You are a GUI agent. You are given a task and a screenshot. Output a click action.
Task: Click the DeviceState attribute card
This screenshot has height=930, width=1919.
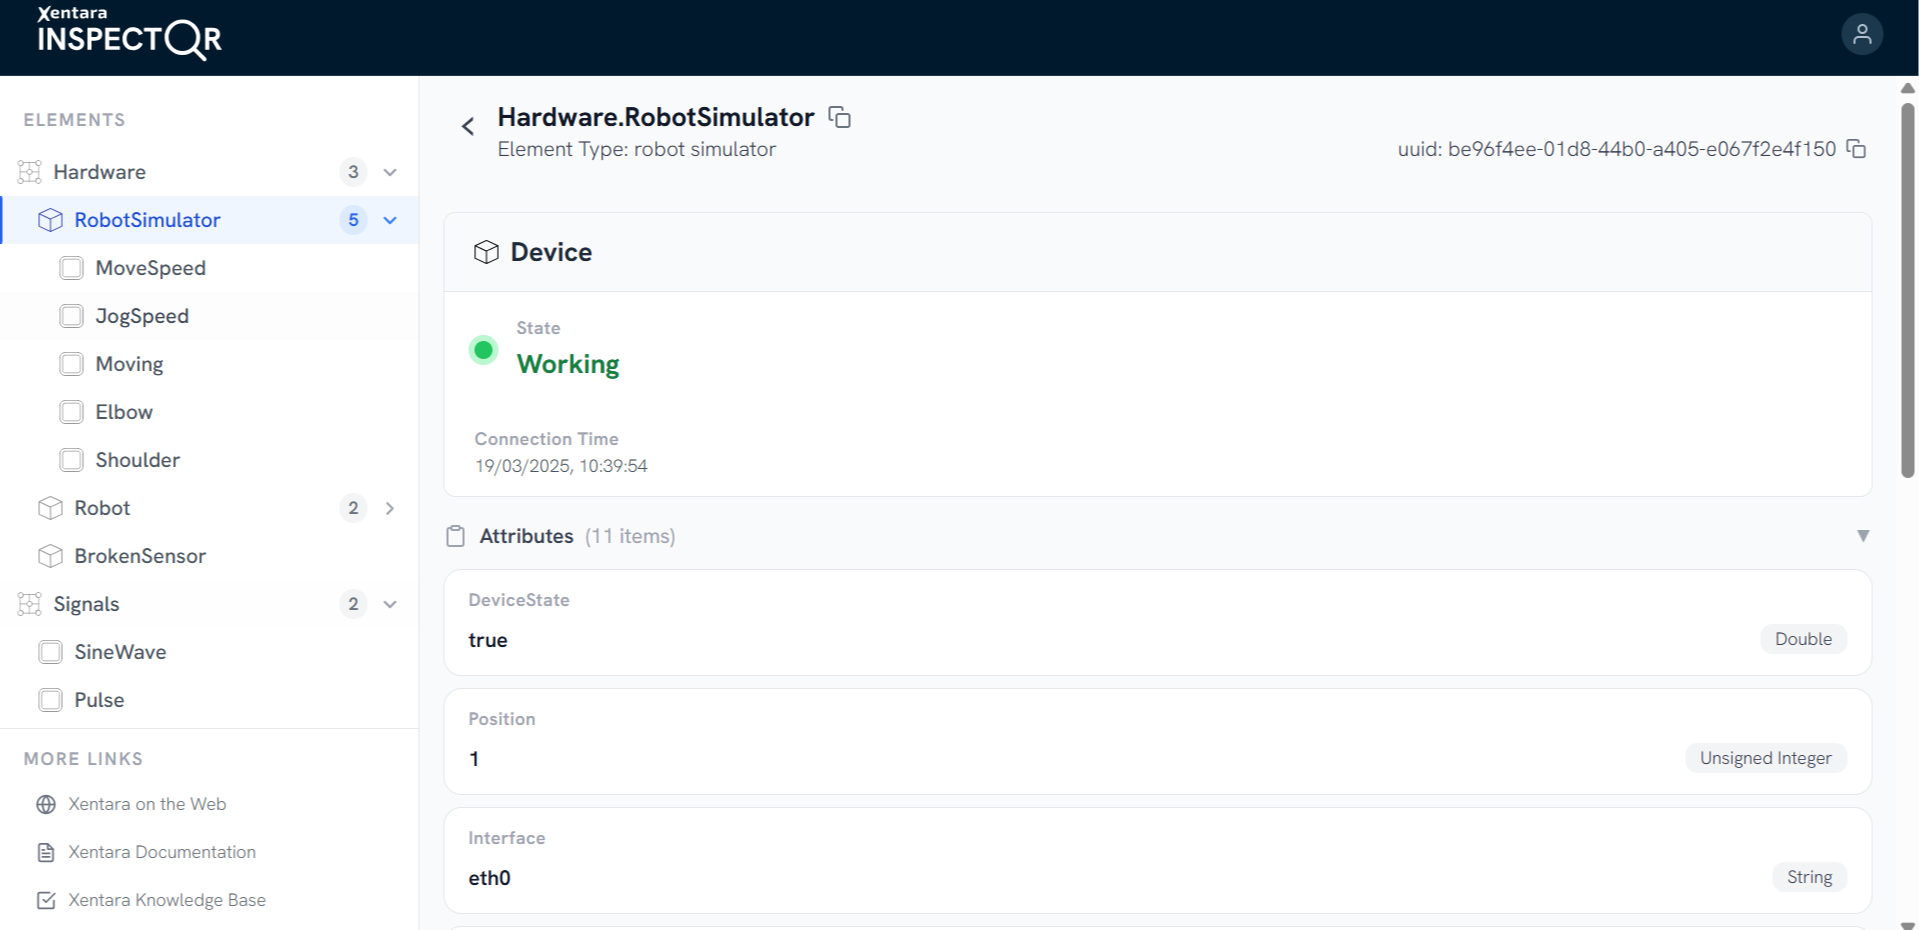click(1157, 622)
